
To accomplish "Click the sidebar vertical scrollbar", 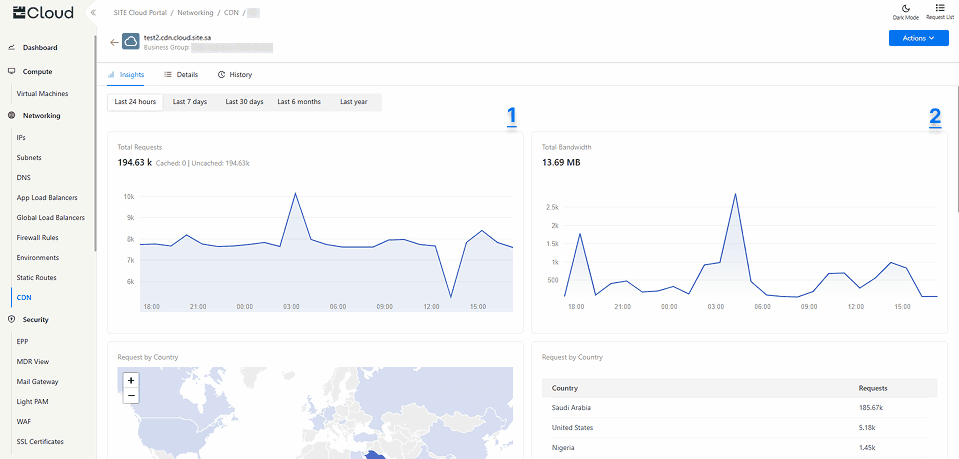I will tap(95, 150).
